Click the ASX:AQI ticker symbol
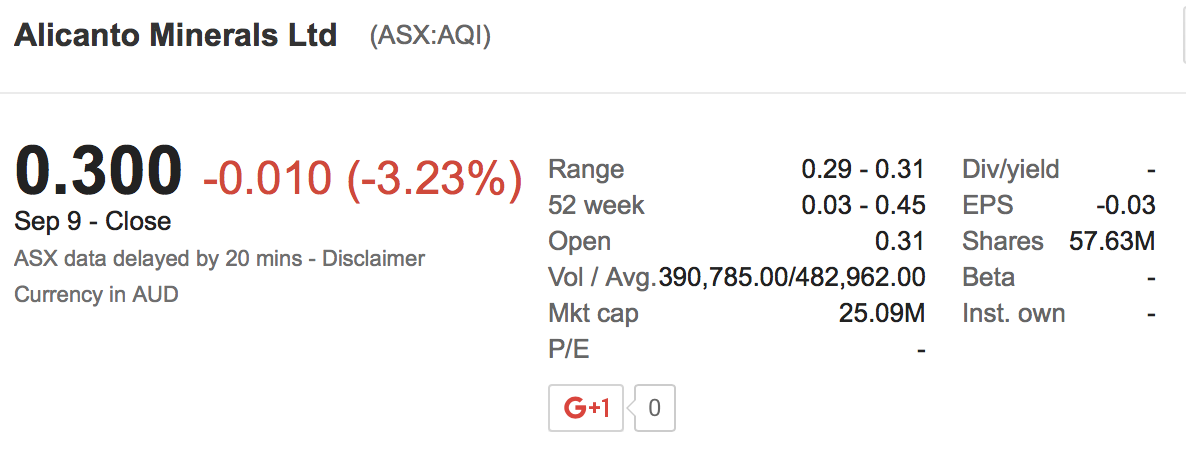Viewport: 1186px width, 454px height. 430,37
